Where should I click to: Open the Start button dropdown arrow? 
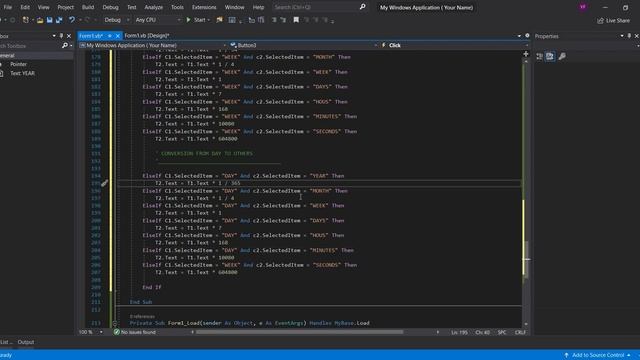[209, 20]
